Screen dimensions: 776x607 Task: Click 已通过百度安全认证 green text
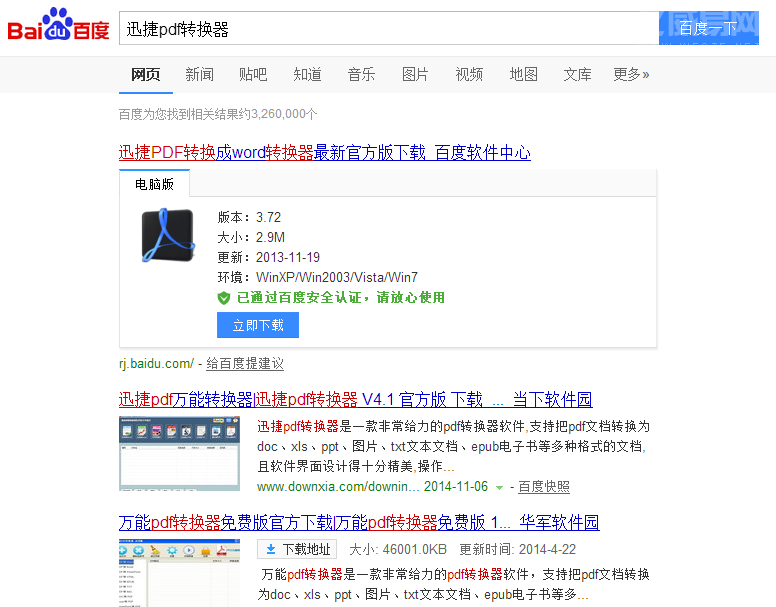[x=340, y=298]
